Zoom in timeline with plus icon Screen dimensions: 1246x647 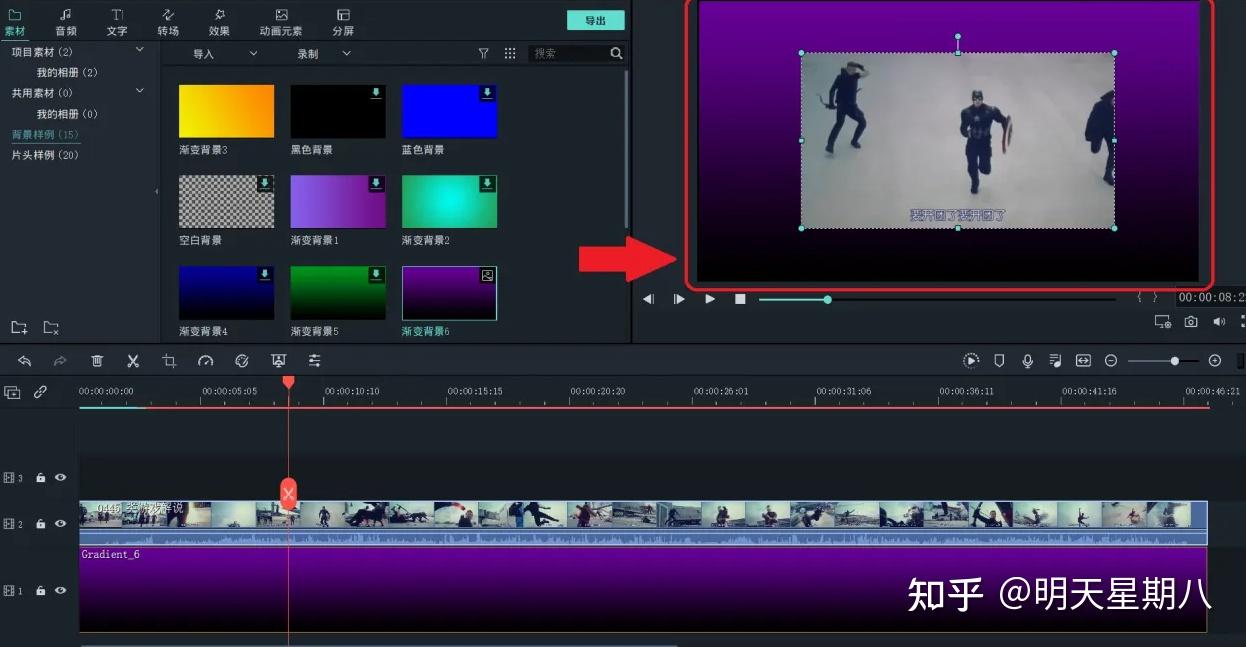tap(1215, 361)
